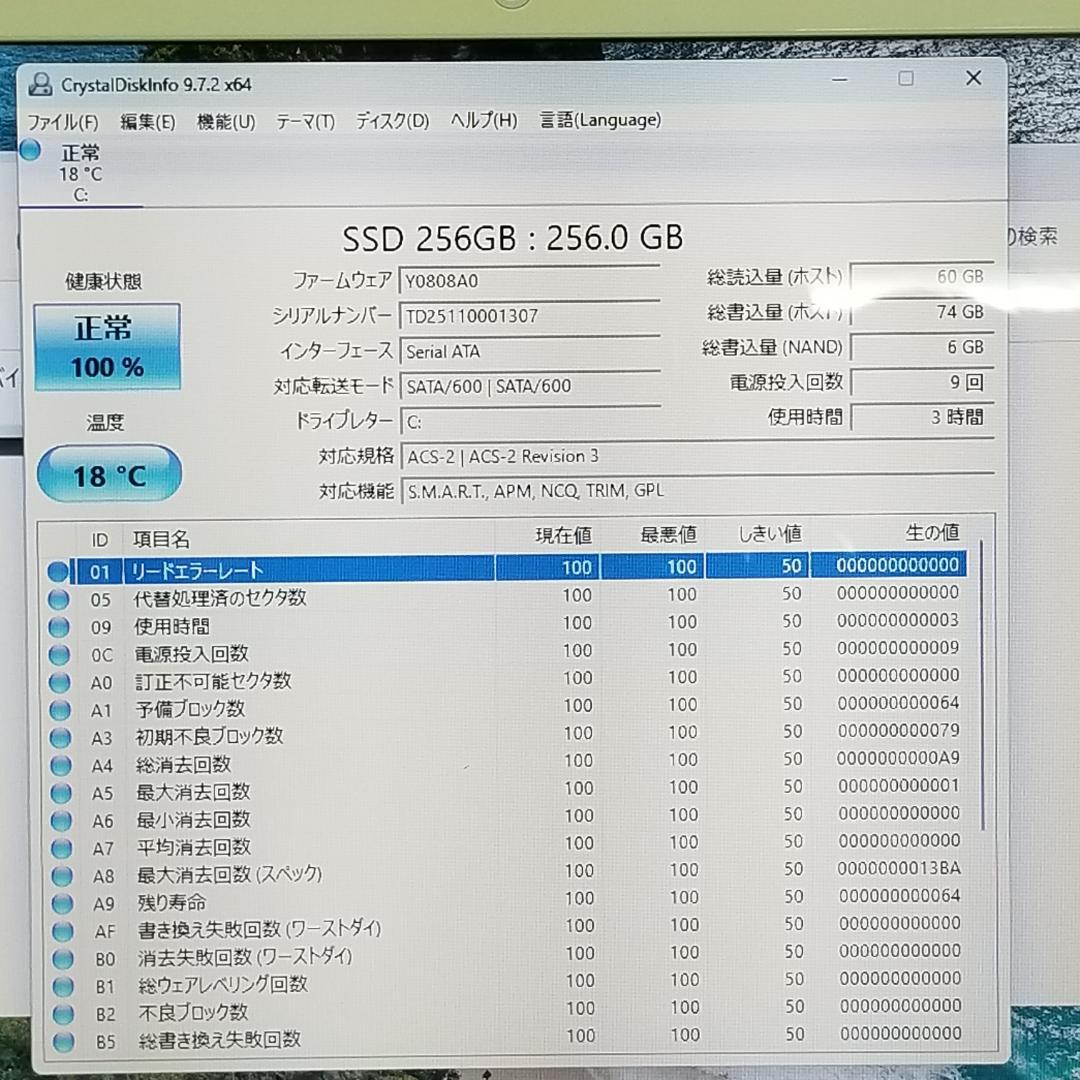Screen dimensions: 1080x1080
Task: Open the テーマ(T) theme dropdown
Action: pos(306,121)
